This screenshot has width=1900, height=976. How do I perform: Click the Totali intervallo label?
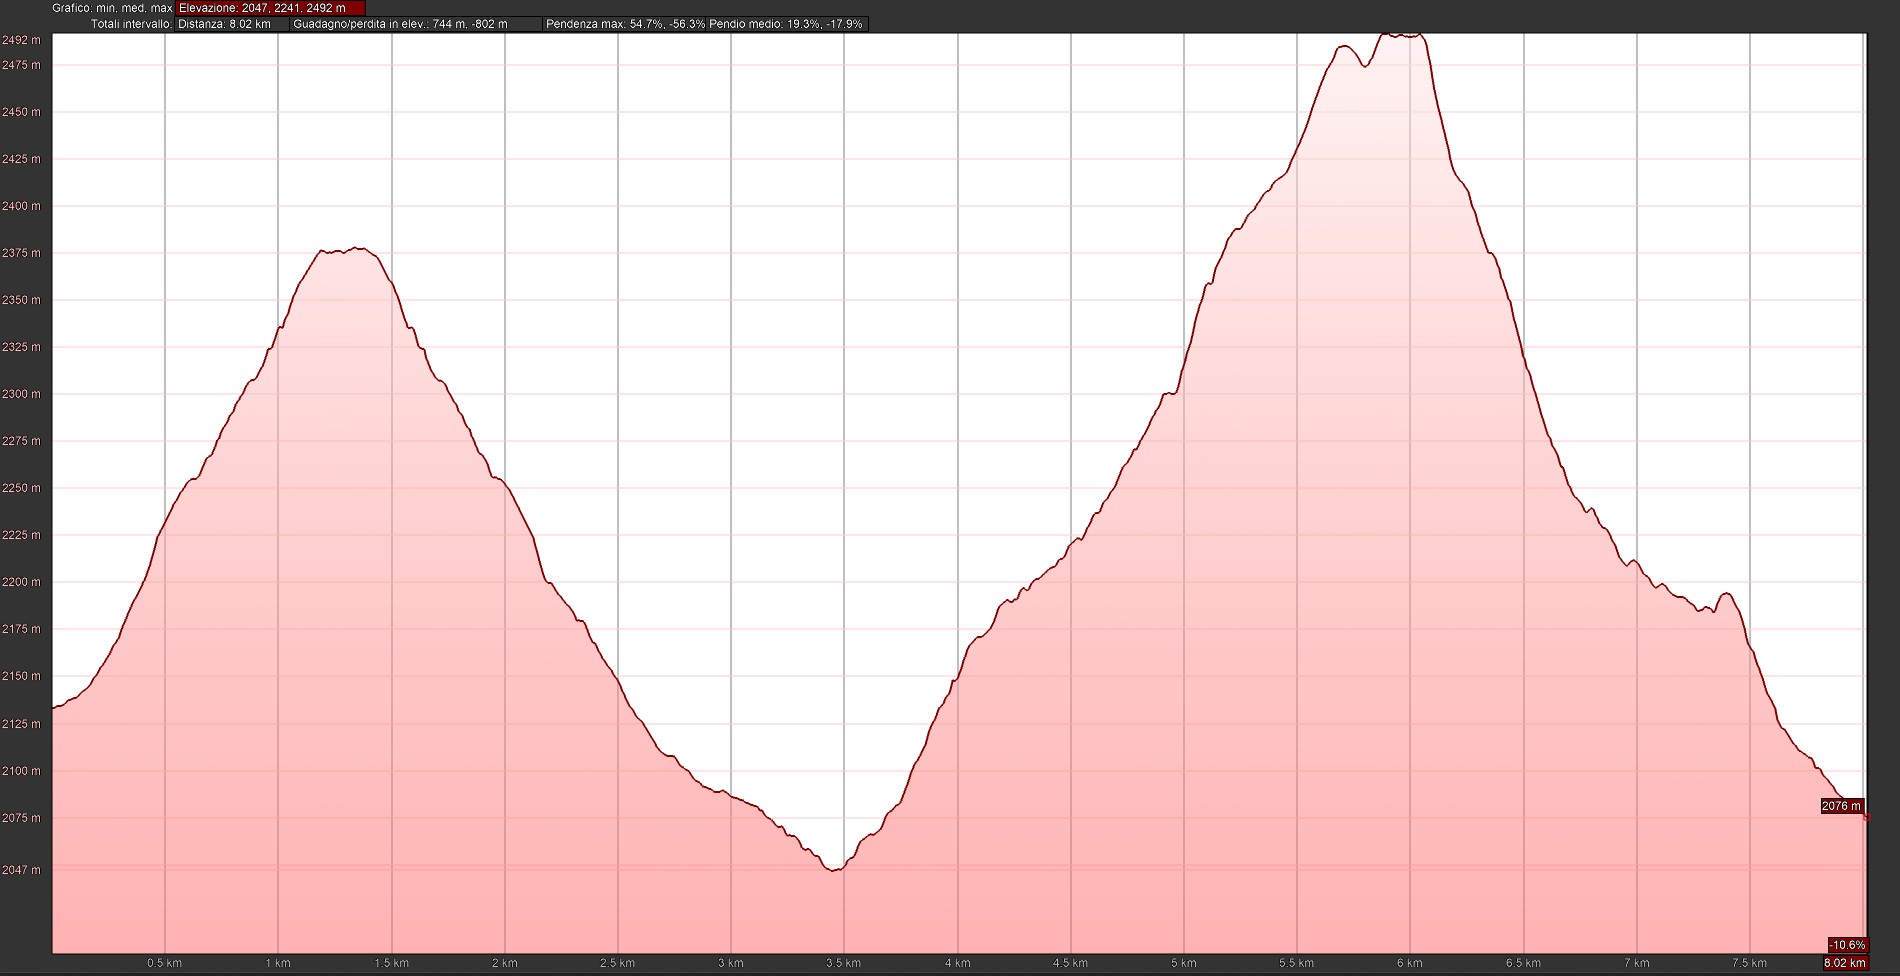[x=131, y=23]
